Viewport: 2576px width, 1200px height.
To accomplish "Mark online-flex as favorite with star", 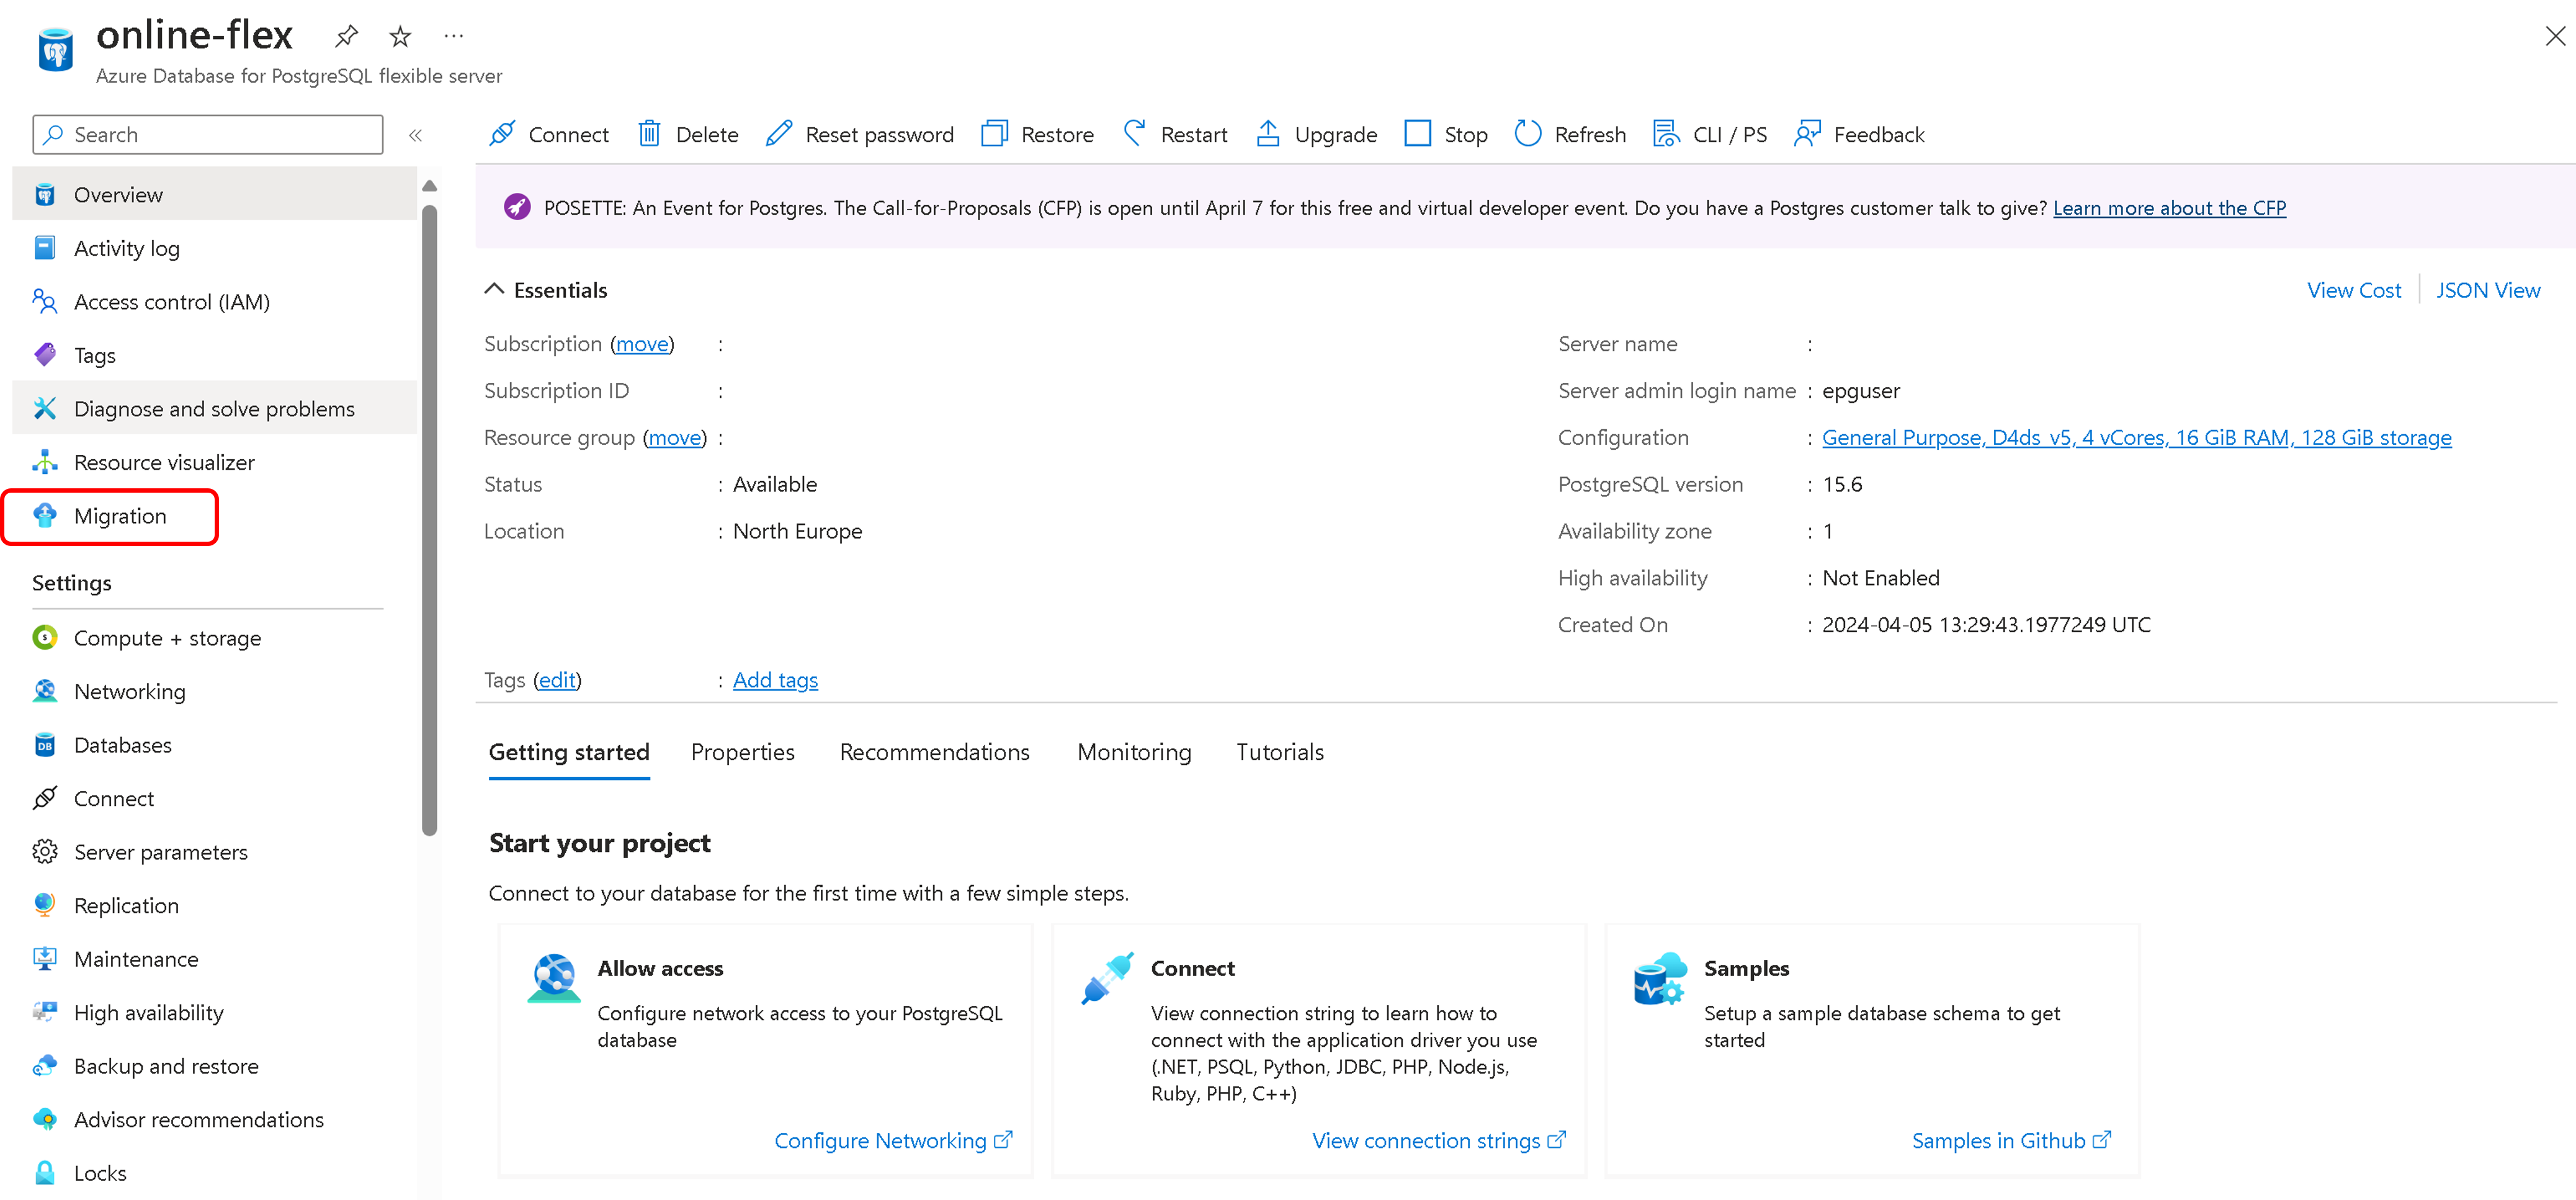I will pyautogui.click(x=400, y=37).
